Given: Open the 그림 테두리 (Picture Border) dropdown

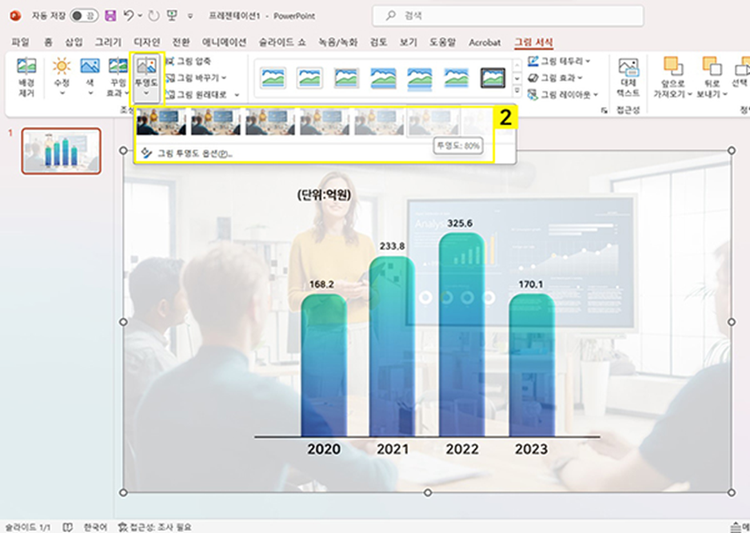Looking at the screenshot, I should 559,61.
